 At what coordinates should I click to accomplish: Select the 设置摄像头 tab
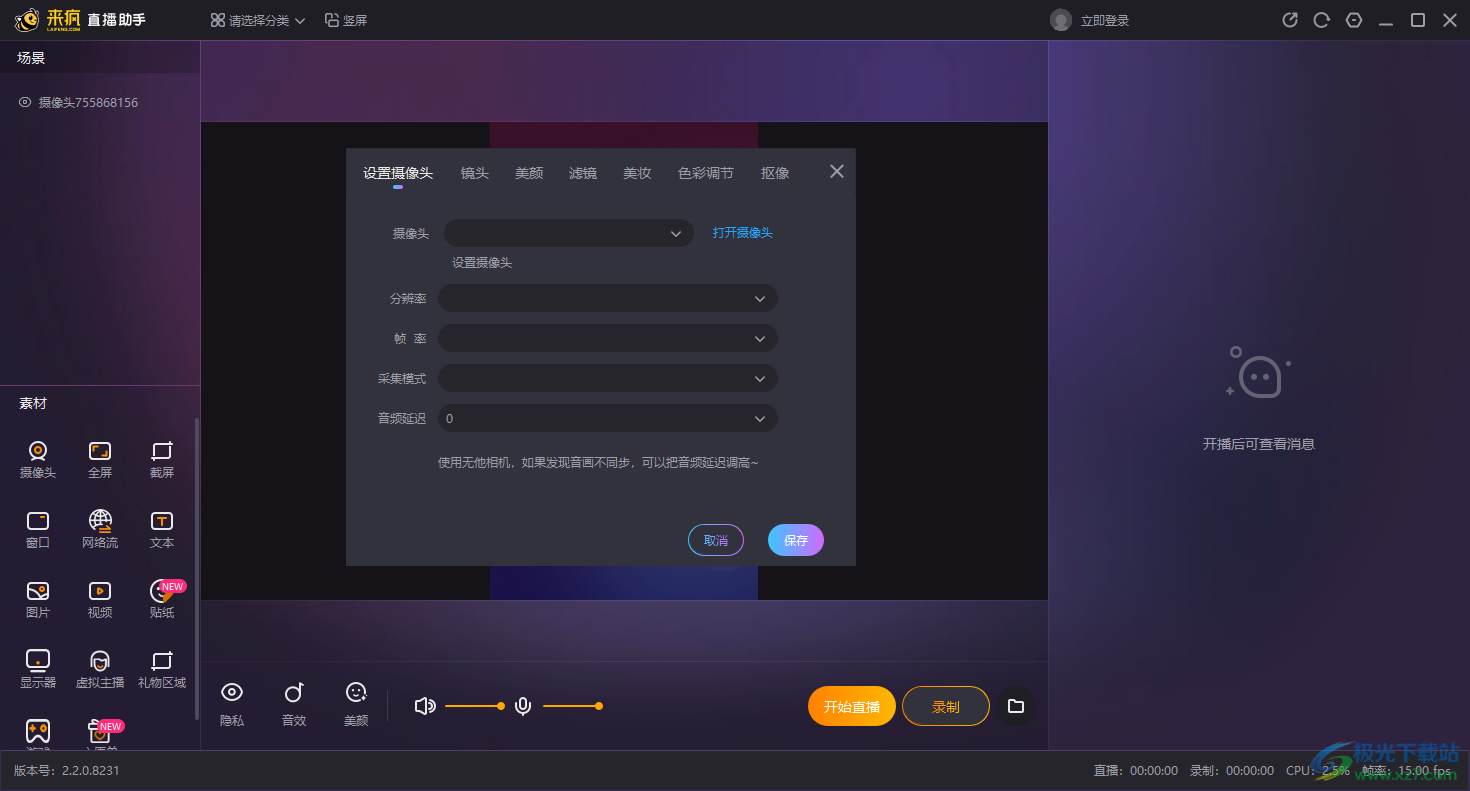pyautogui.click(x=398, y=173)
